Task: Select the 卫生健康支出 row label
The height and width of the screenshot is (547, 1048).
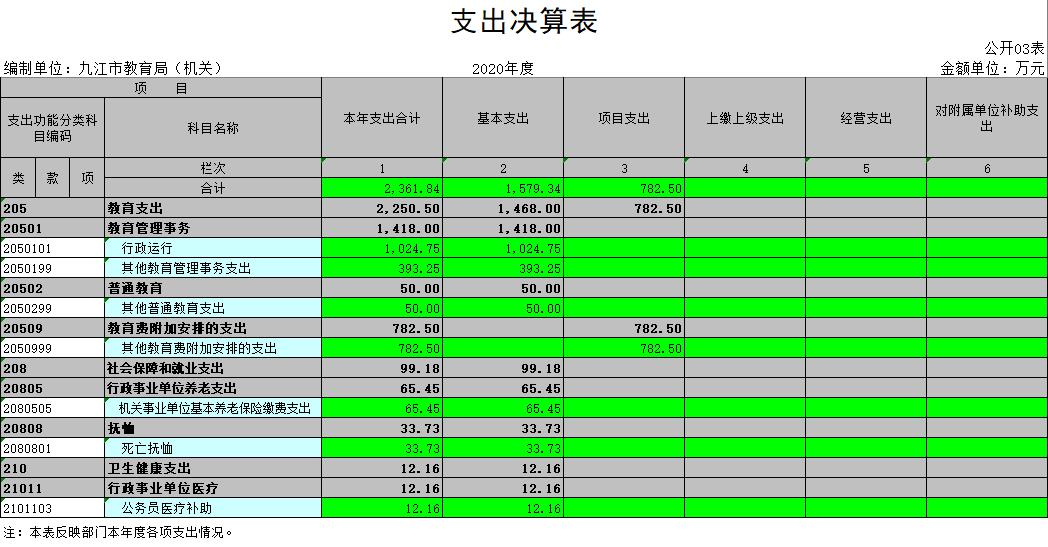Action: (x=149, y=468)
